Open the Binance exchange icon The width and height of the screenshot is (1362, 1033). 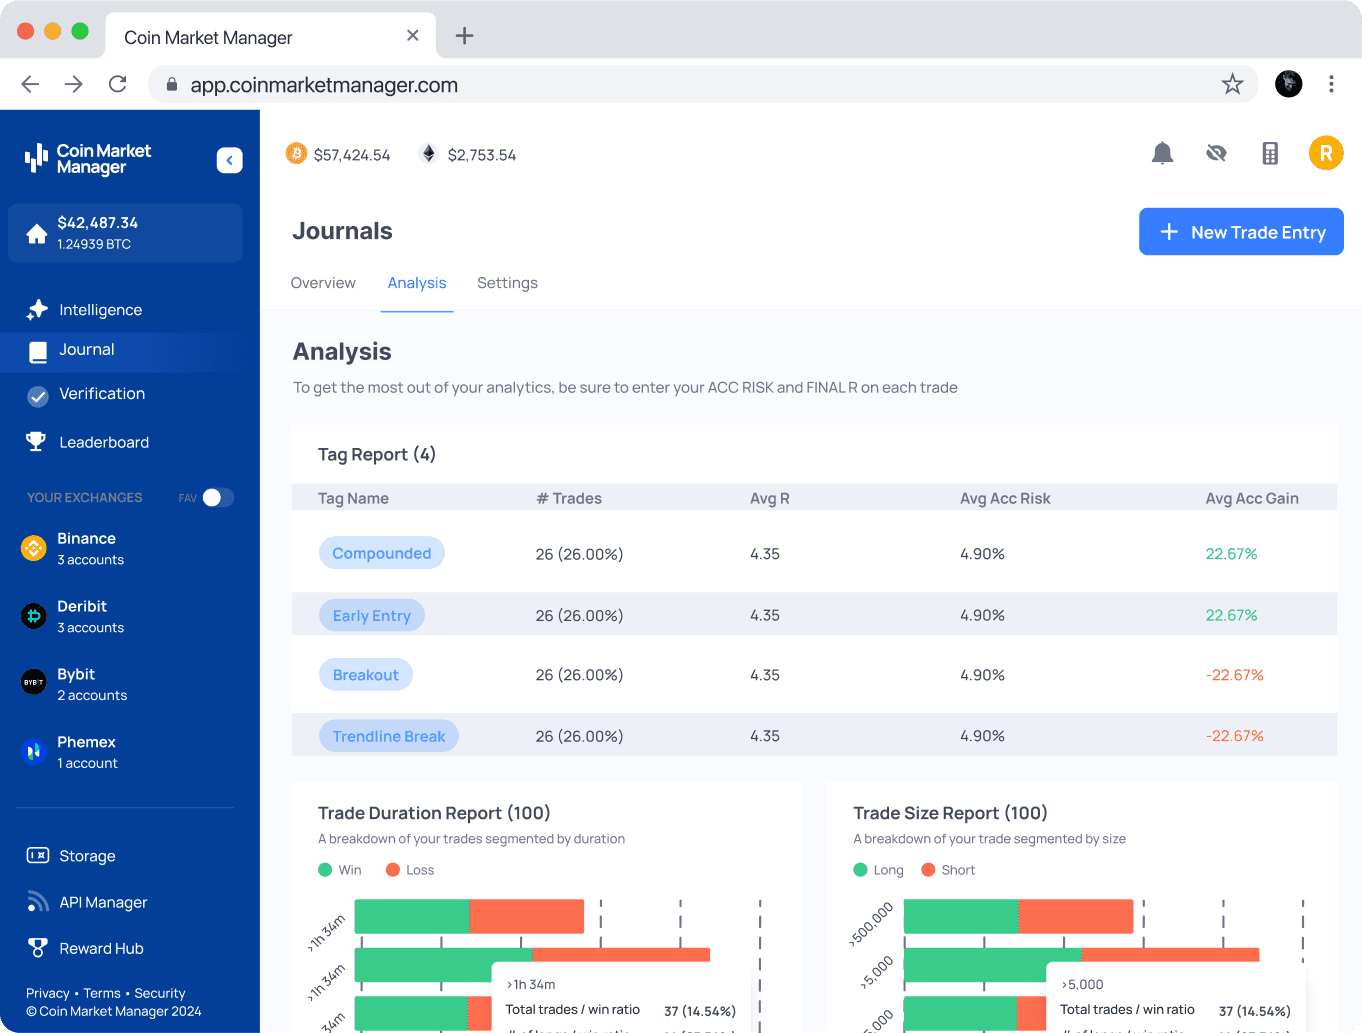34,548
